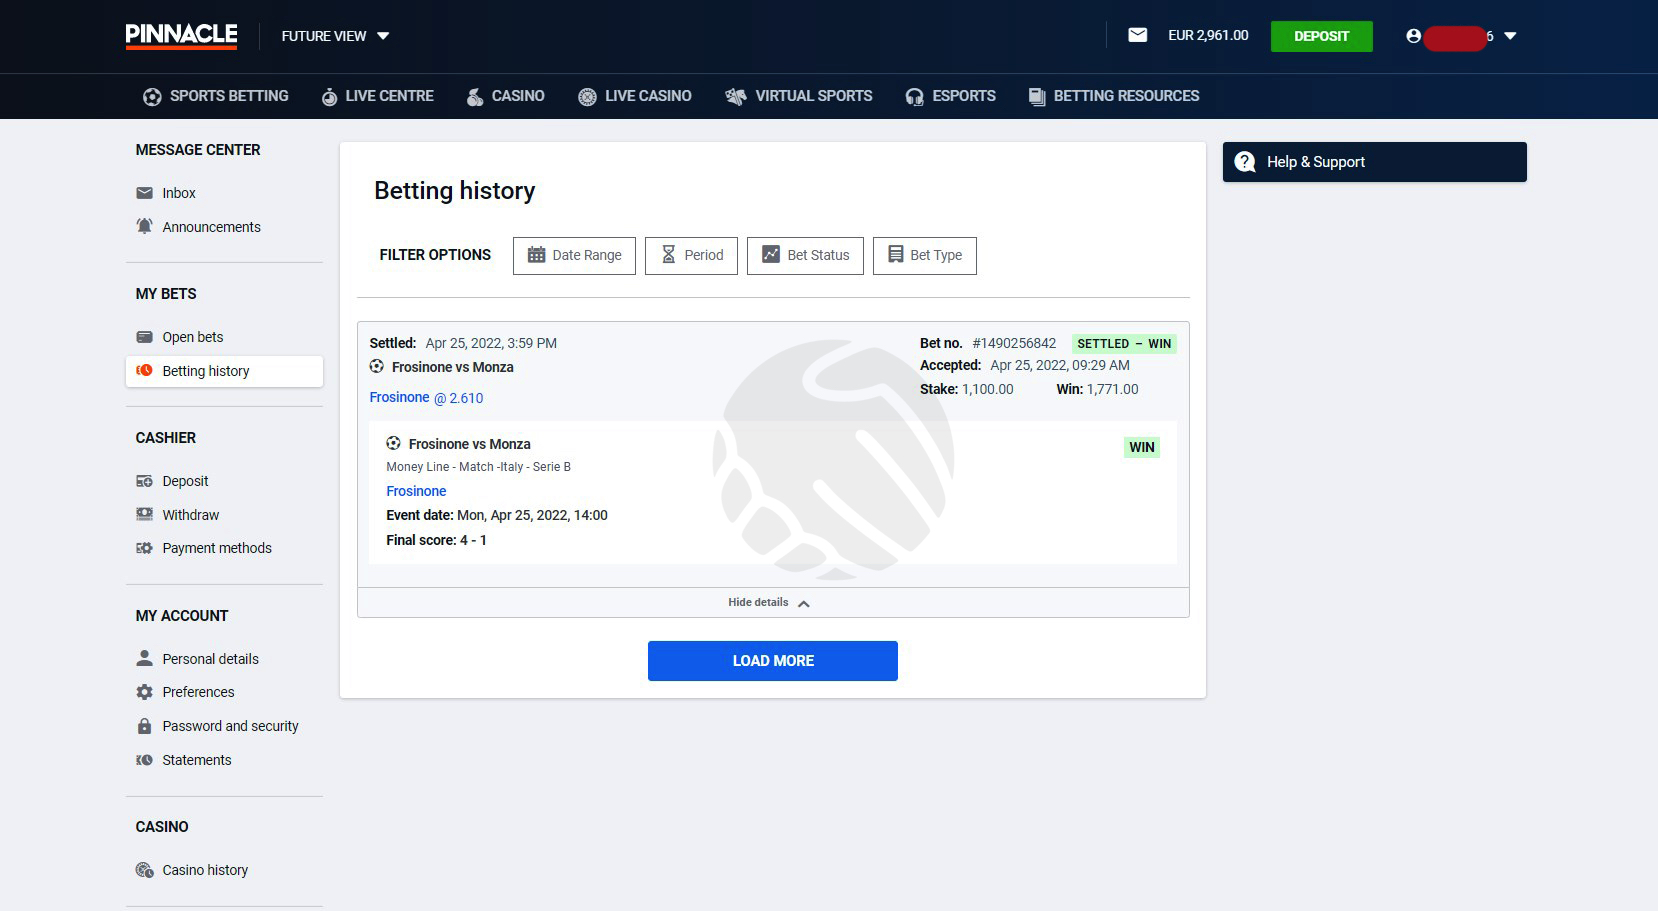This screenshot has width=1658, height=911.
Task: Click the green Deposit button
Action: [1321, 36]
